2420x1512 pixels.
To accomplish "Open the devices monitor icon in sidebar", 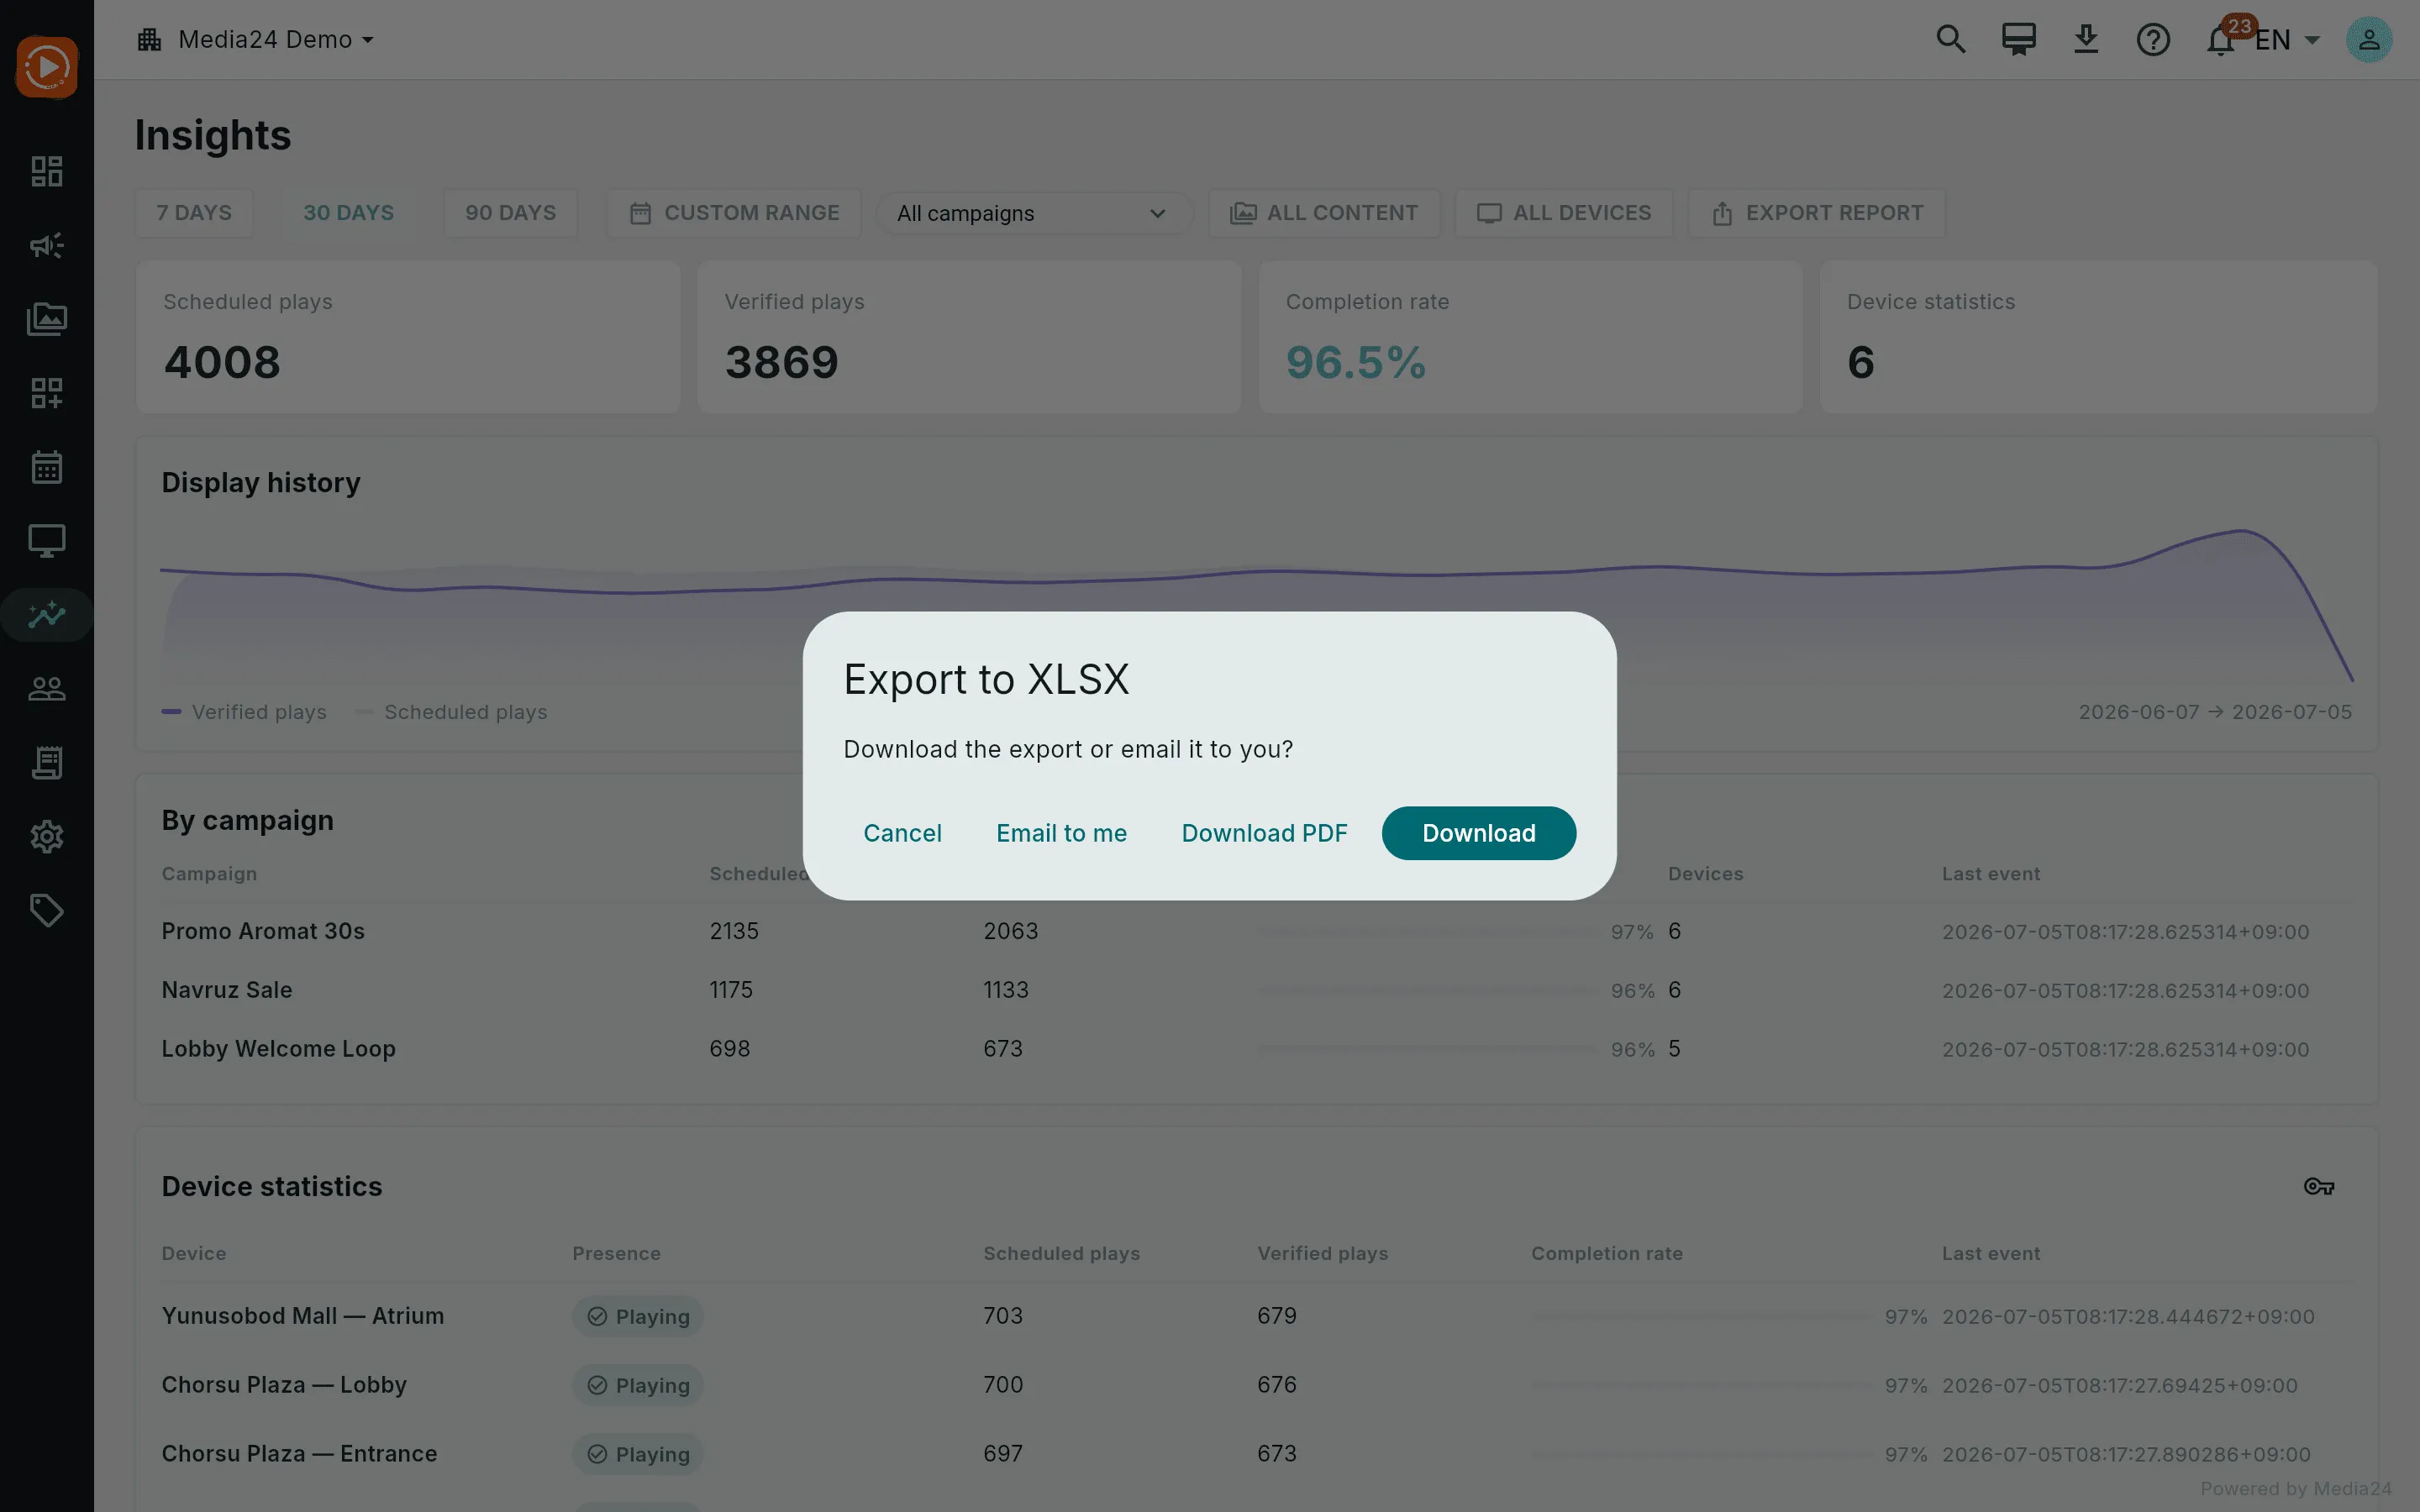I will (47, 541).
